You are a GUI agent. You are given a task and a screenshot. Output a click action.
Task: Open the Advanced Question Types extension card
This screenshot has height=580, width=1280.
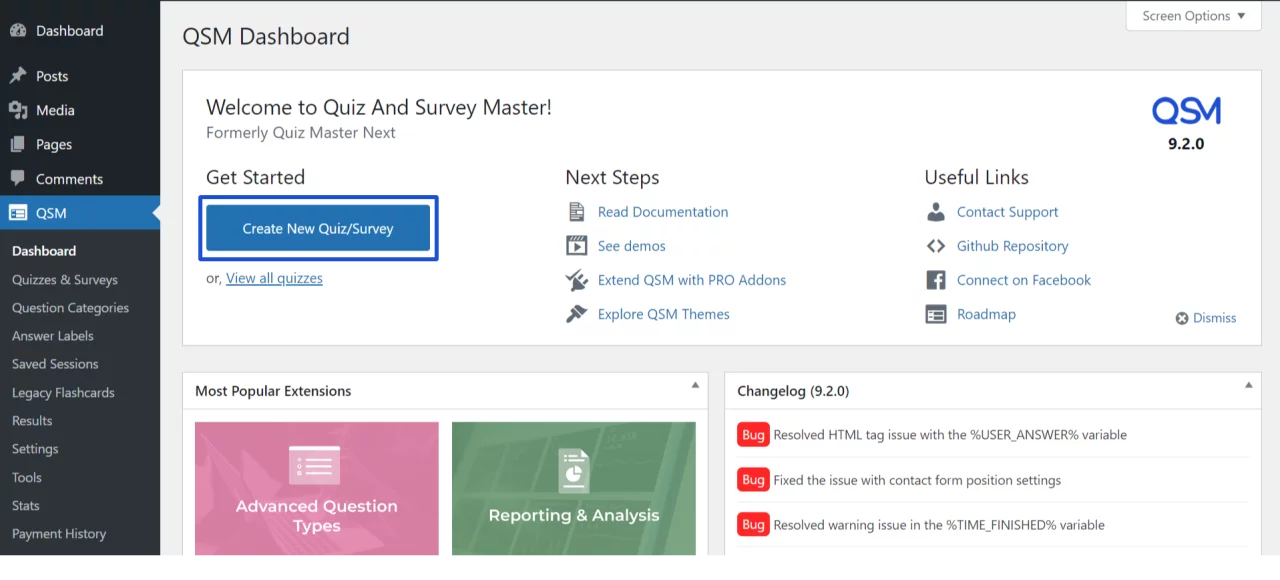click(x=317, y=488)
